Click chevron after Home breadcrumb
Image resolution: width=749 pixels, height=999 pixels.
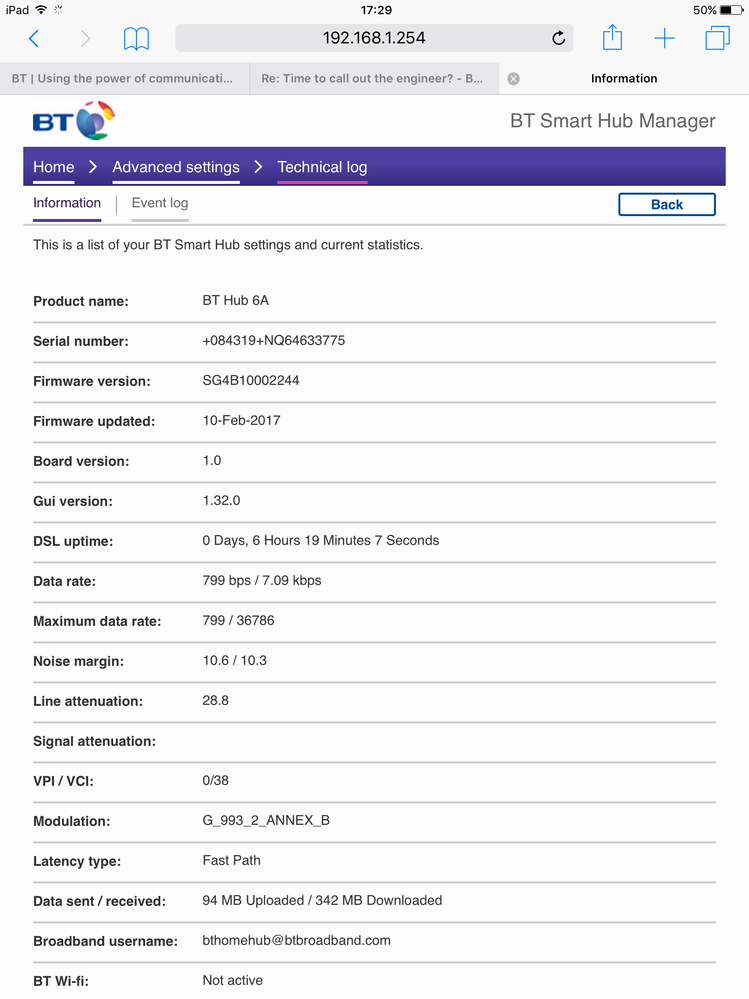tap(93, 167)
